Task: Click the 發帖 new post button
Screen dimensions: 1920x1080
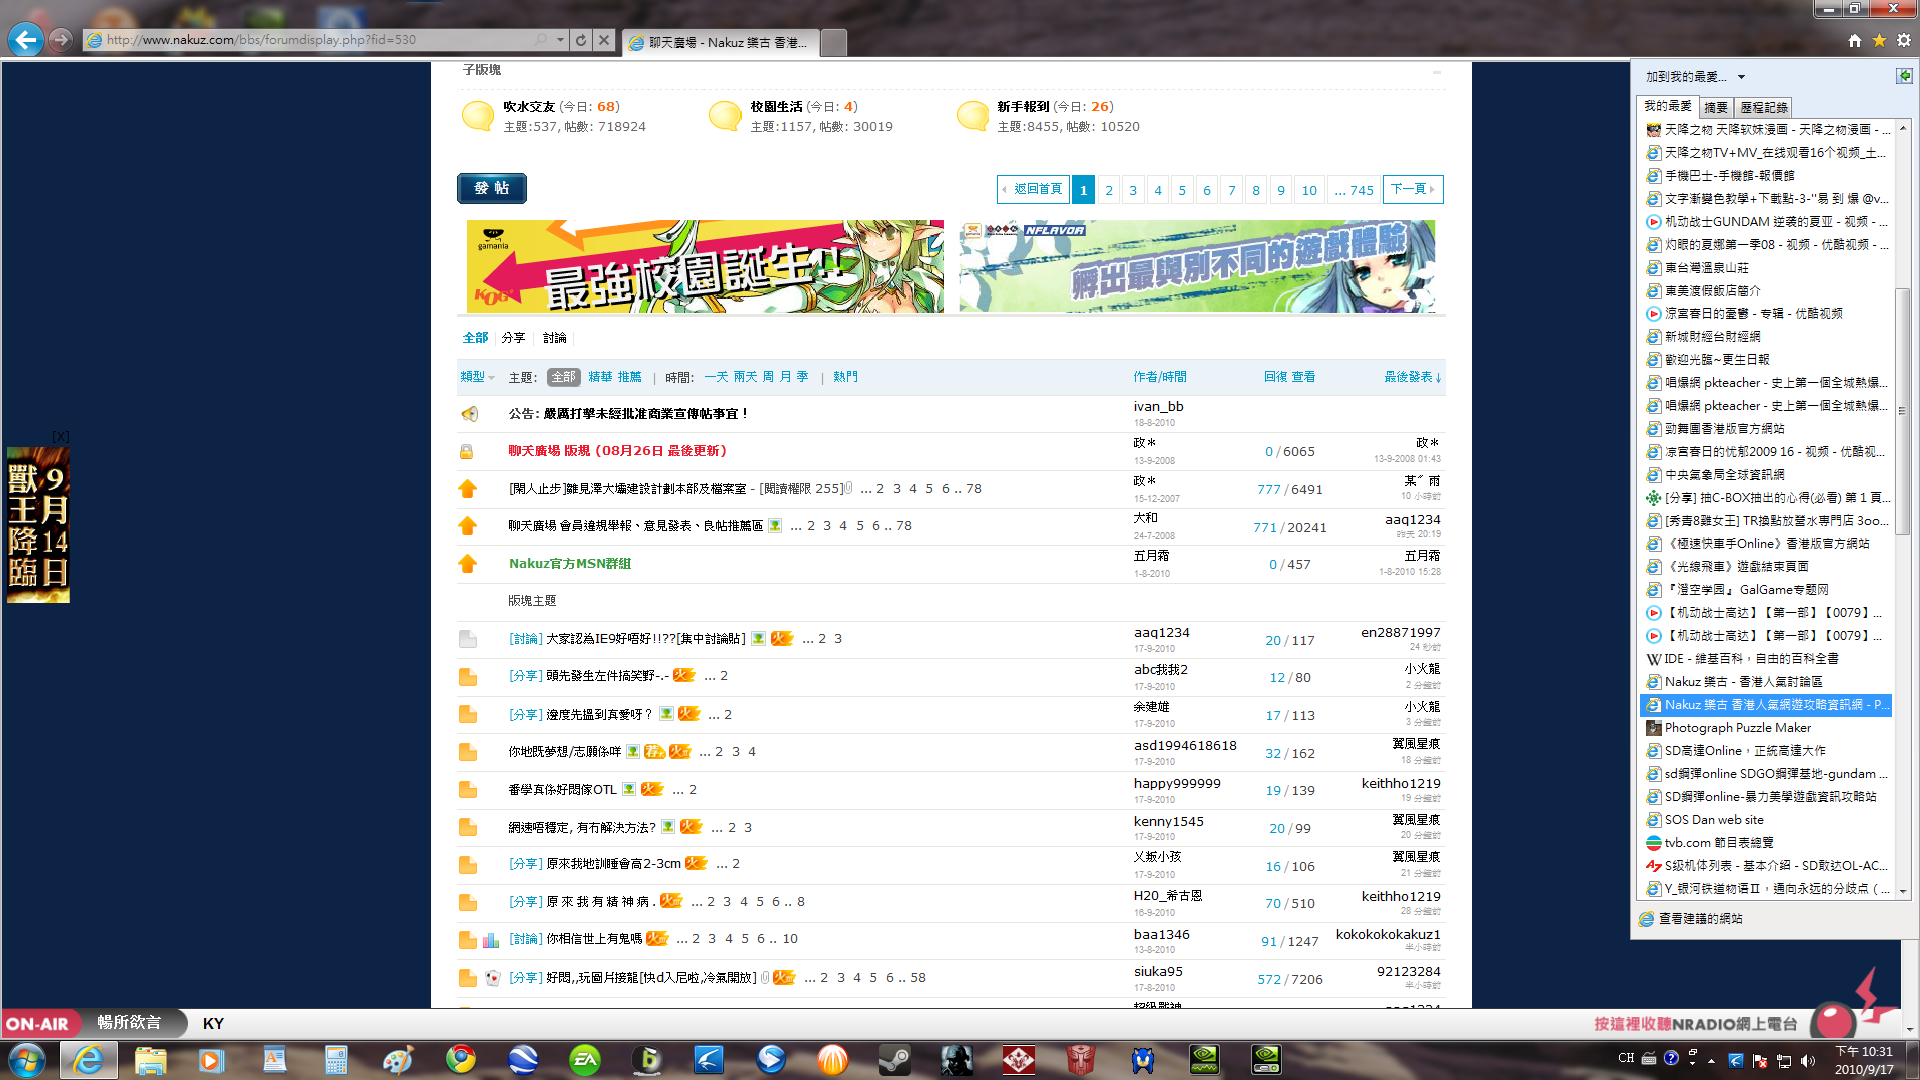Action: [x=492, y=188]
